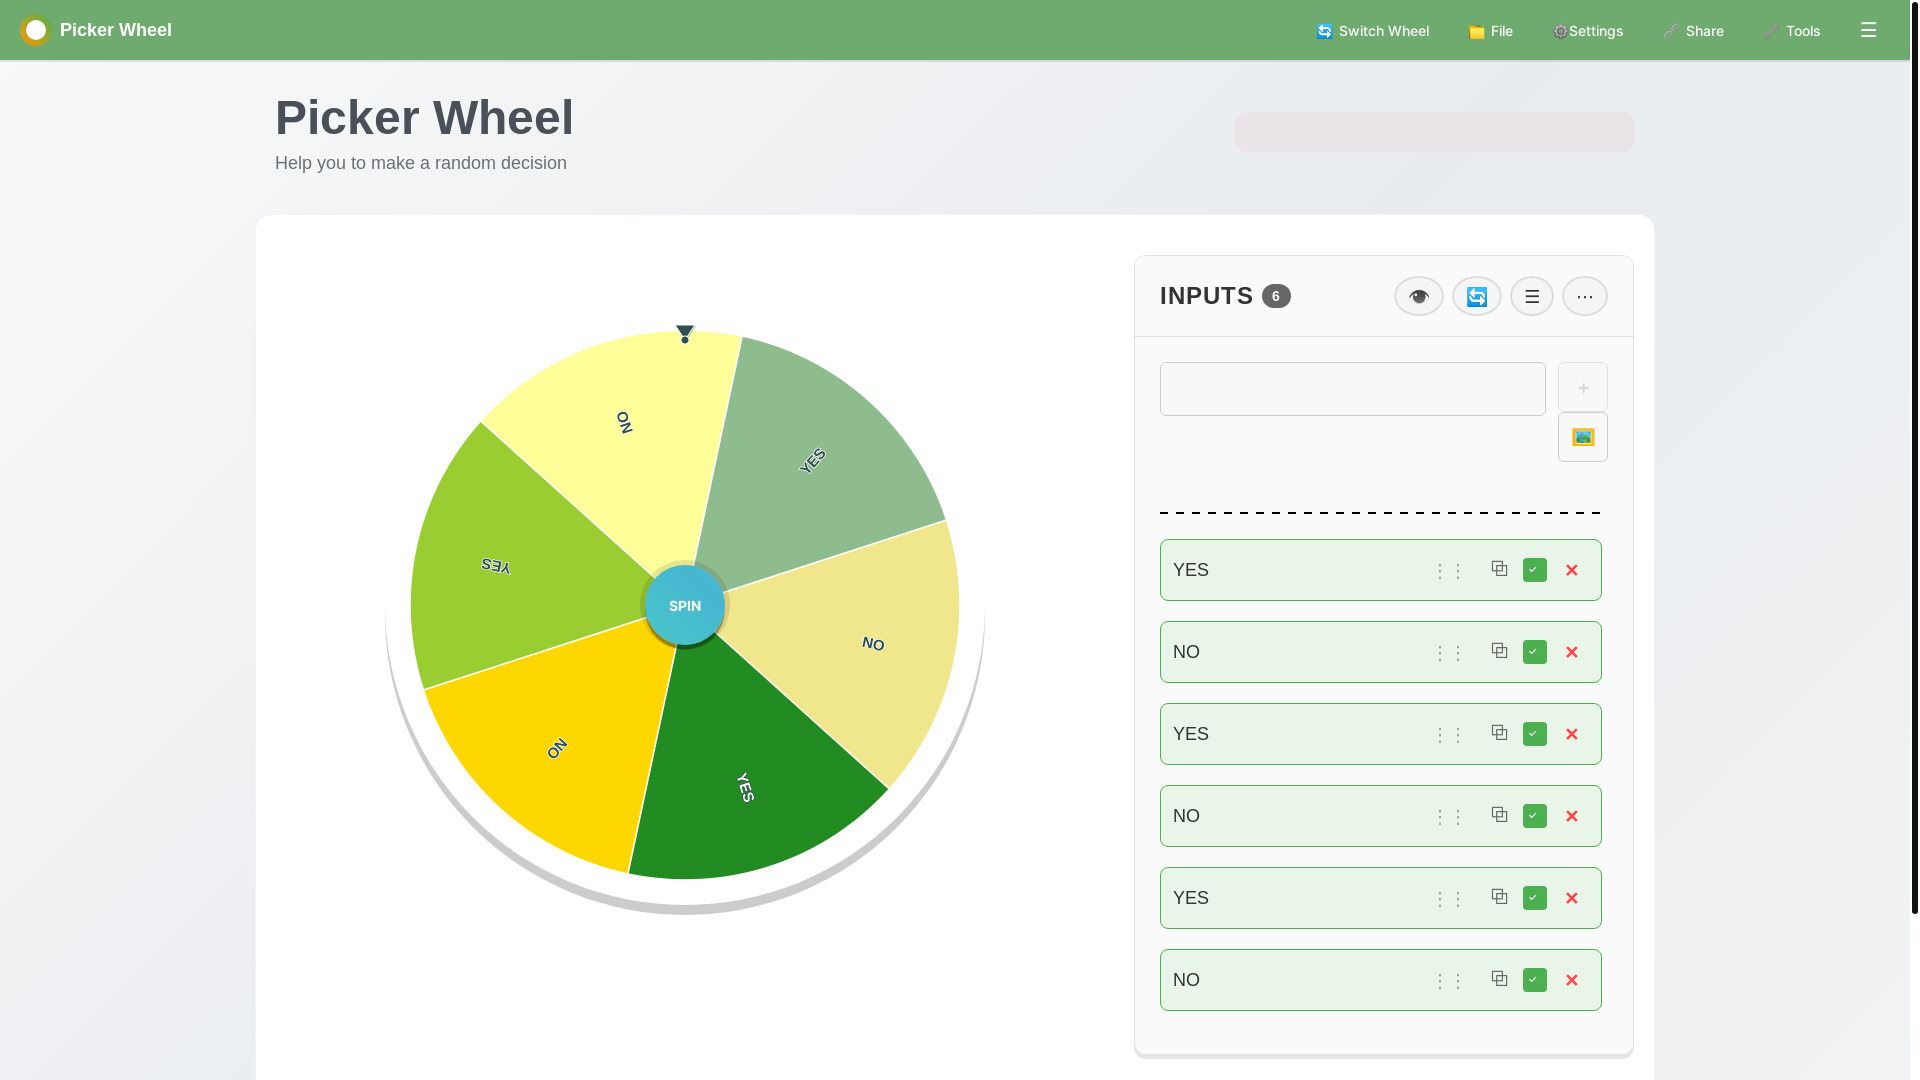Duplicate the second YES input

point(1499,732)
